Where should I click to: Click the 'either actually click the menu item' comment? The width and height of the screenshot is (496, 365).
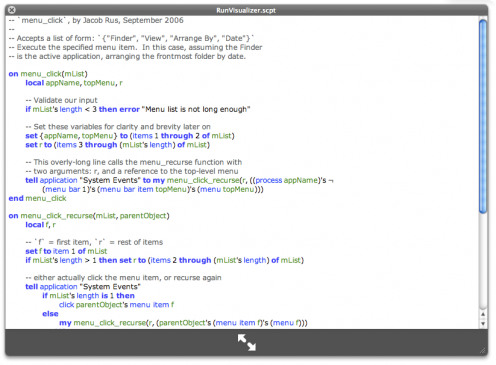(123, 278)
